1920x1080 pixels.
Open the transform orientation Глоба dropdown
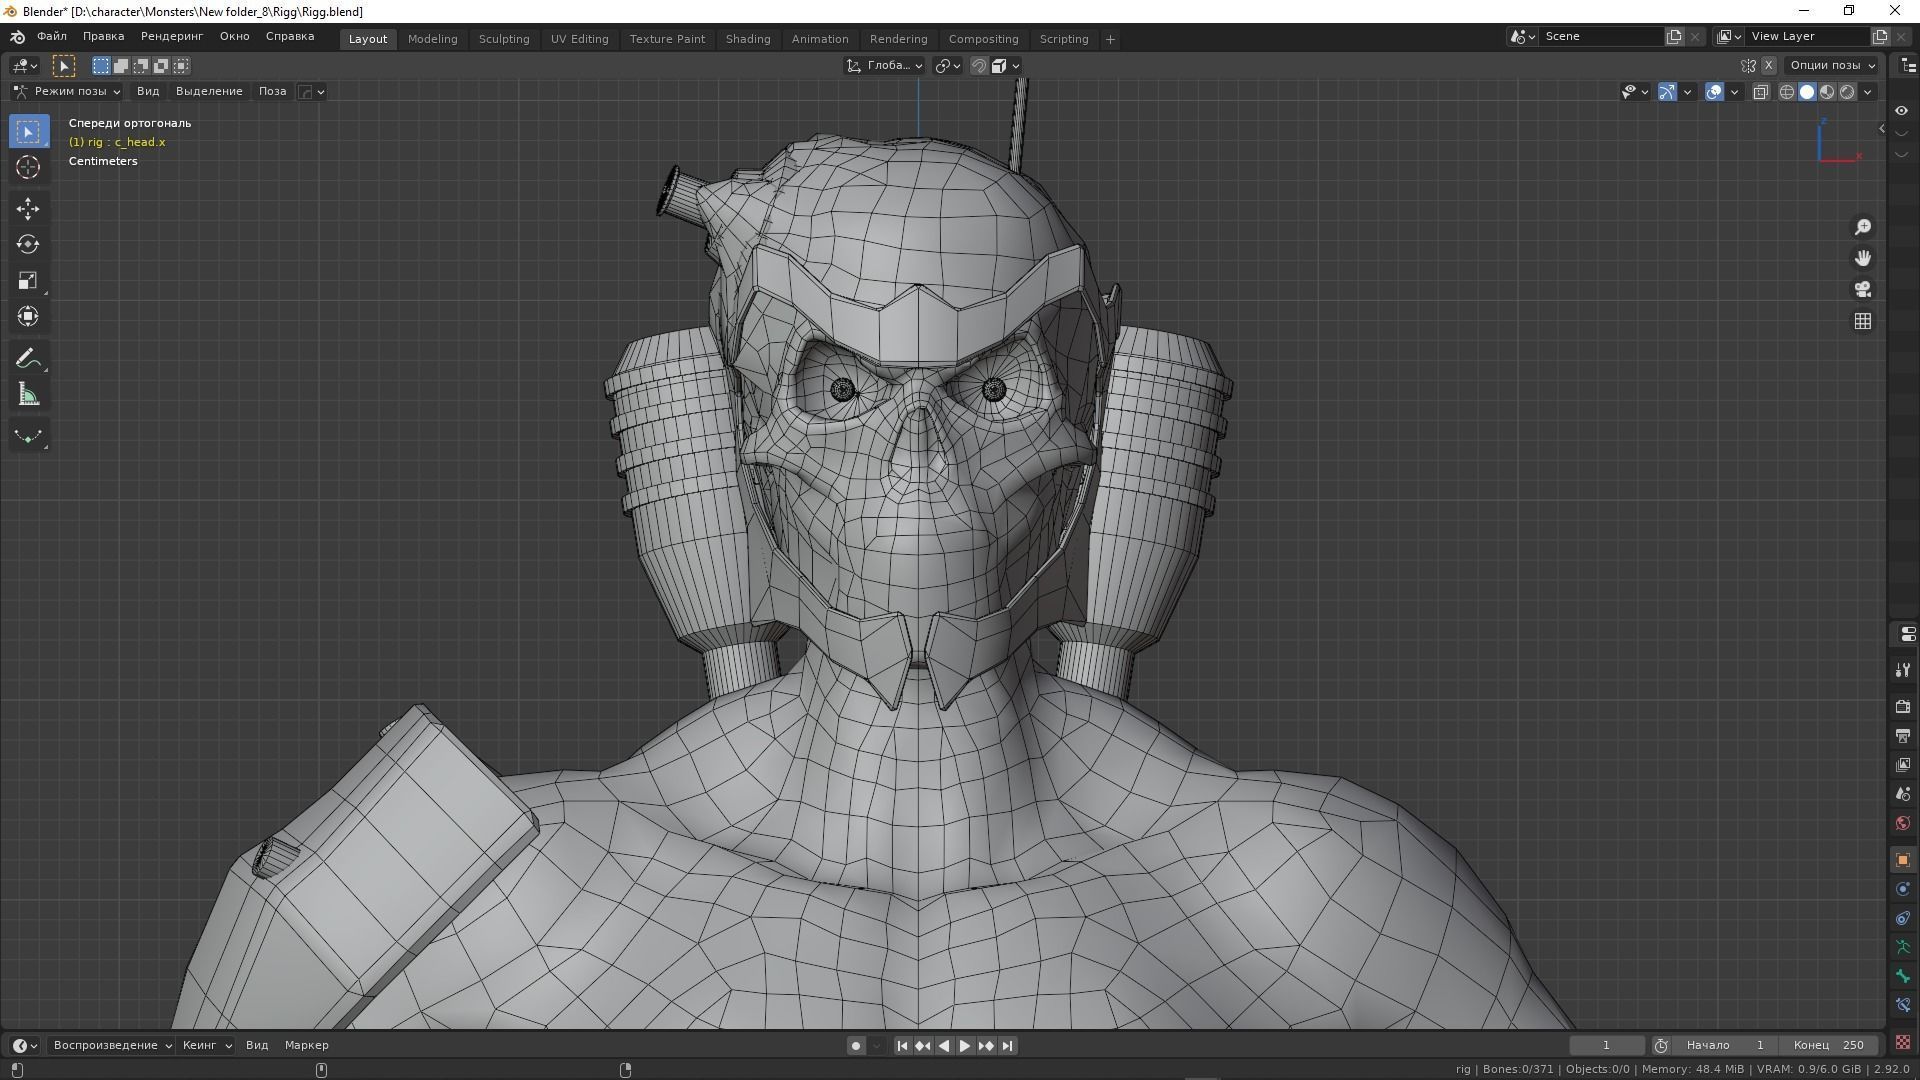coord(885,65)
